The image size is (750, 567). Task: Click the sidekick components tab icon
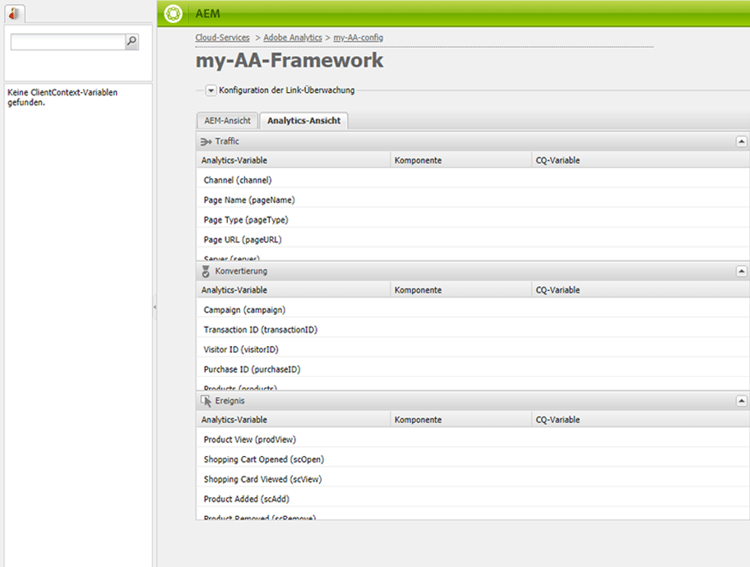(14, 13)
